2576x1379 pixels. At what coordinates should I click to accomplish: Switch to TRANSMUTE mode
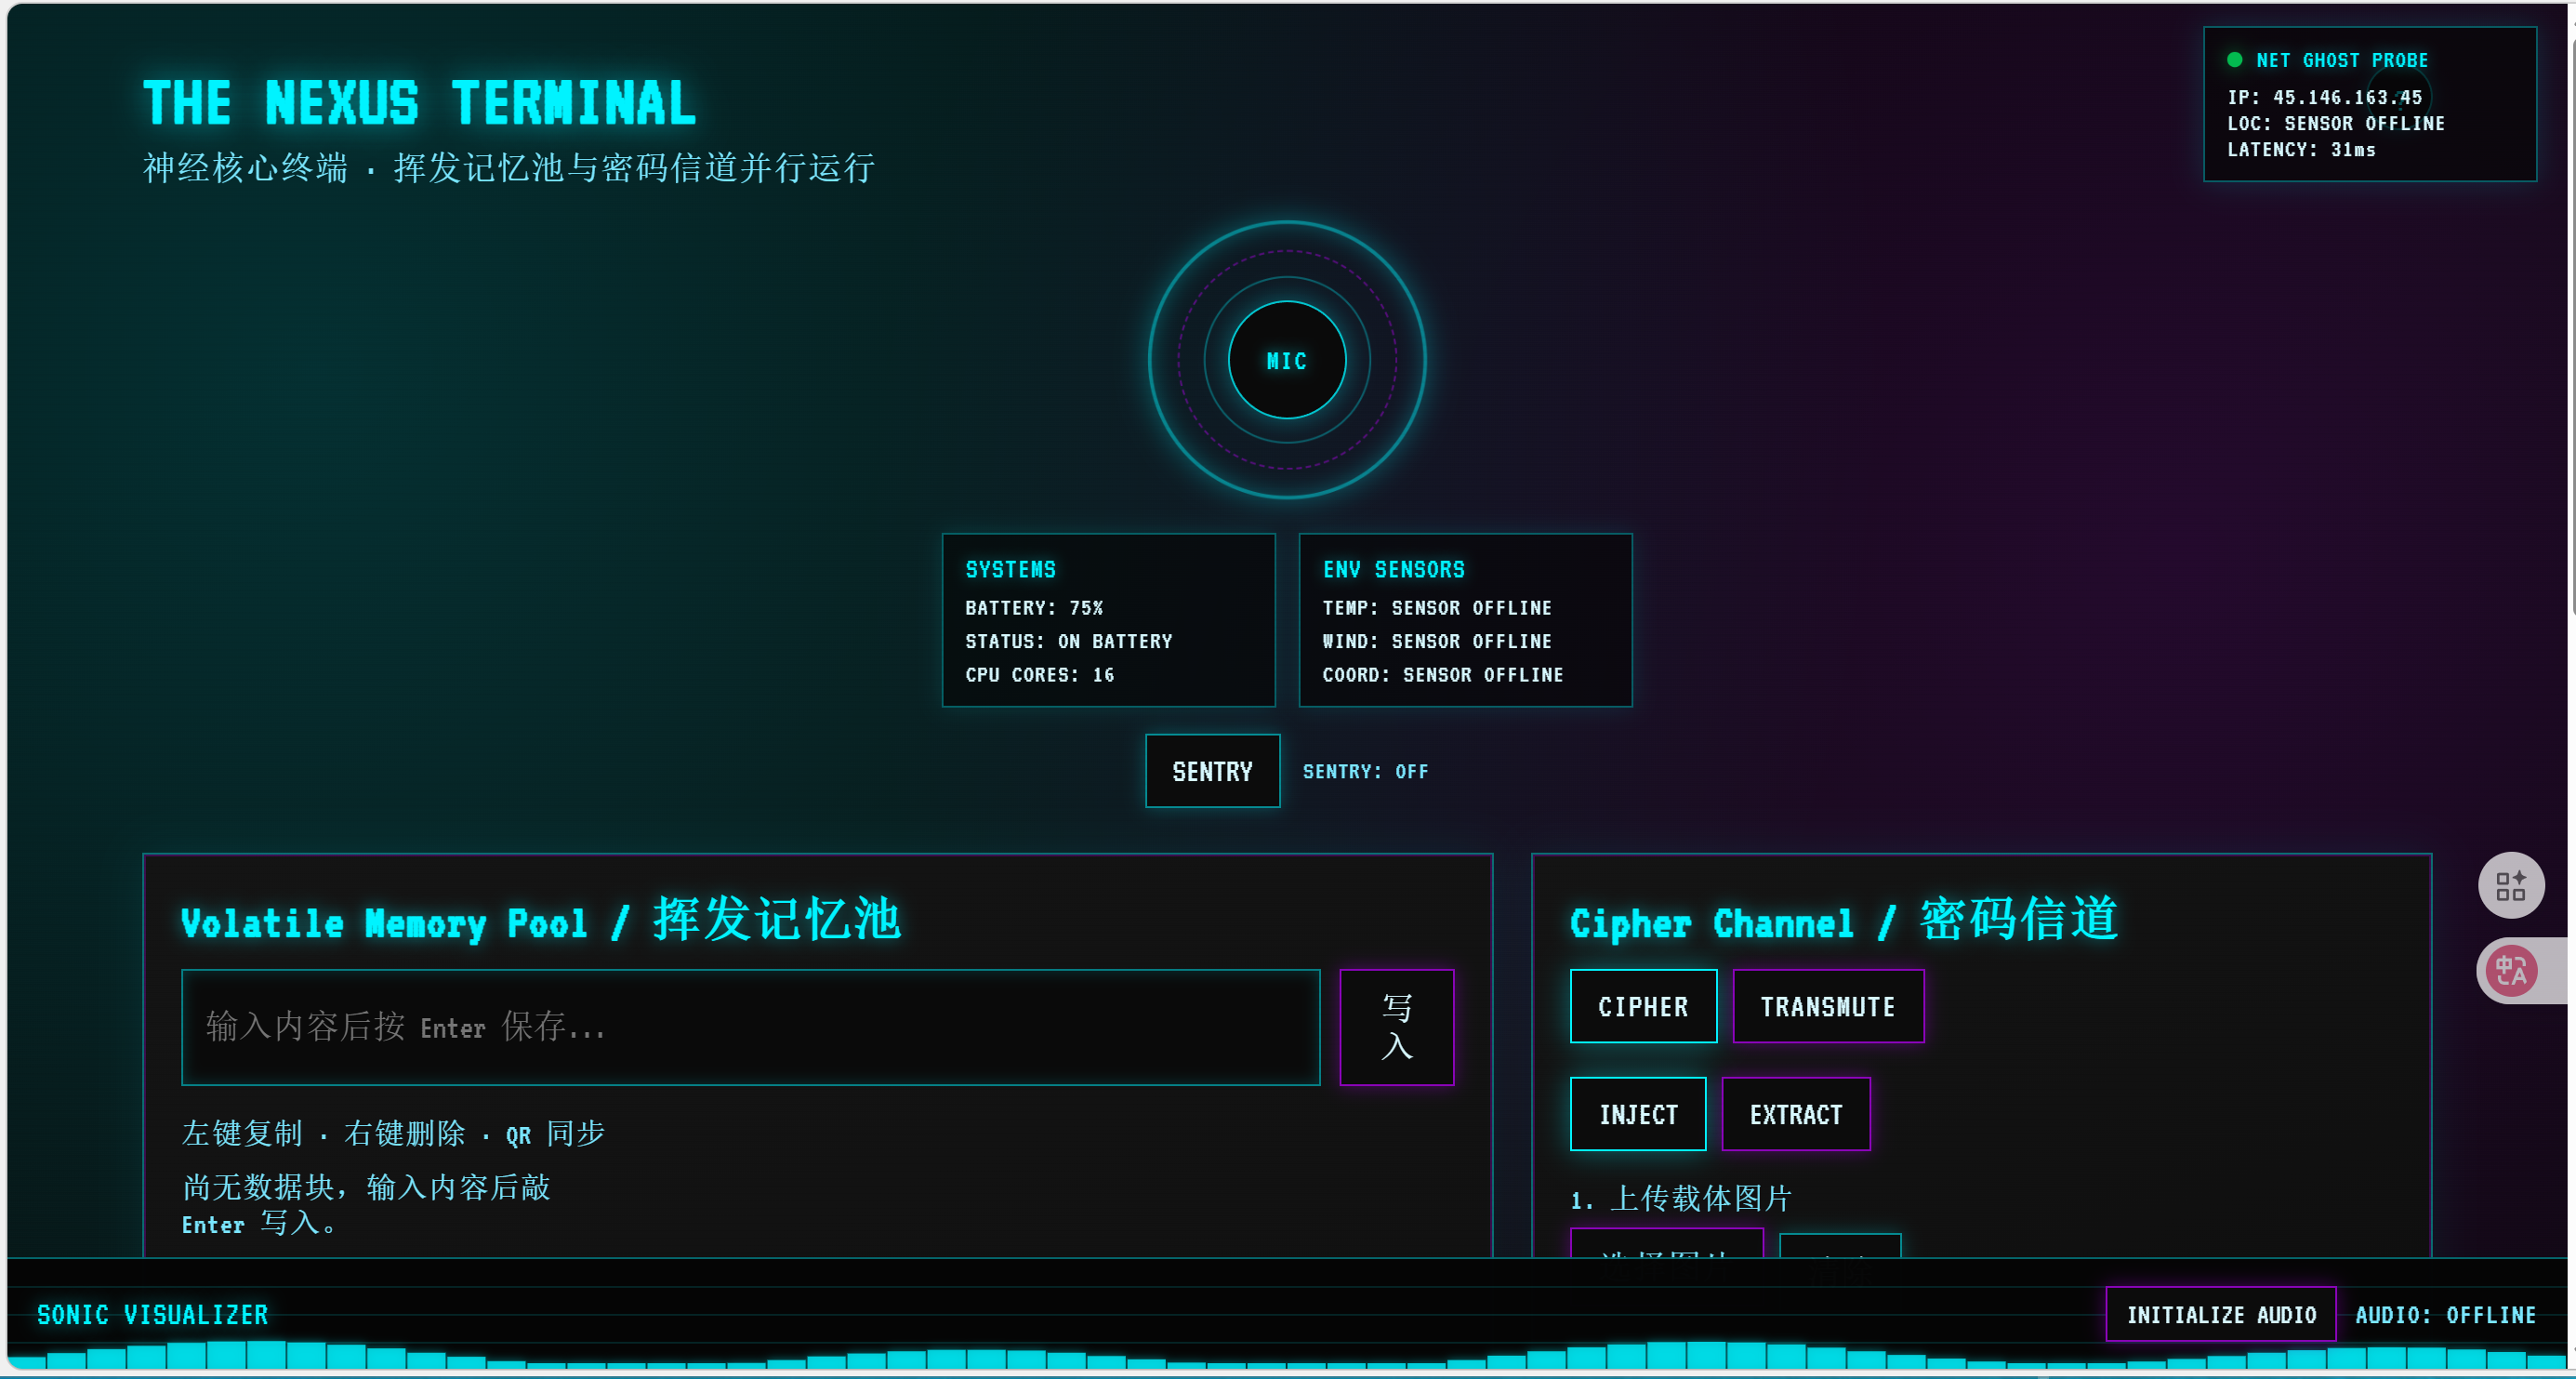(x=1827, y=1006)
